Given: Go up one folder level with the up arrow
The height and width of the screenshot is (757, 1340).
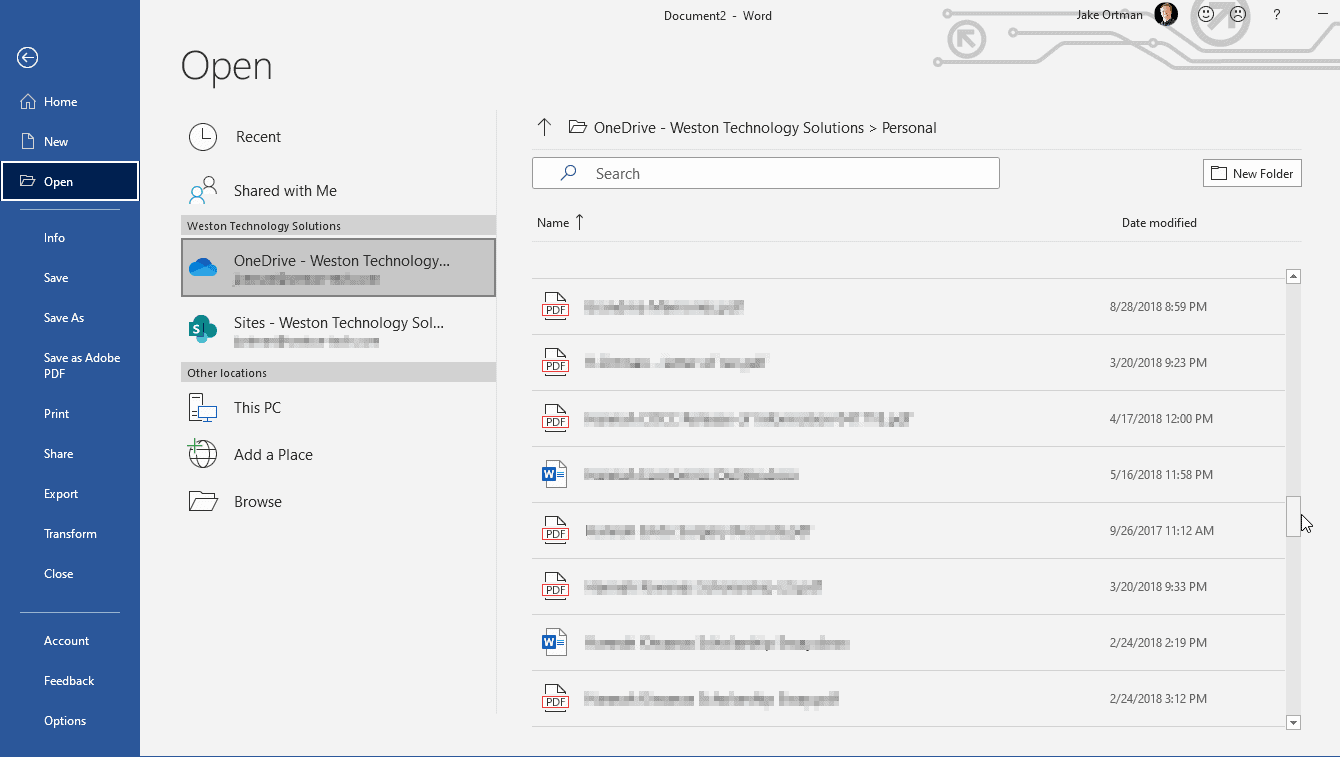Looking at the screenshot, I should click(544, 127).
